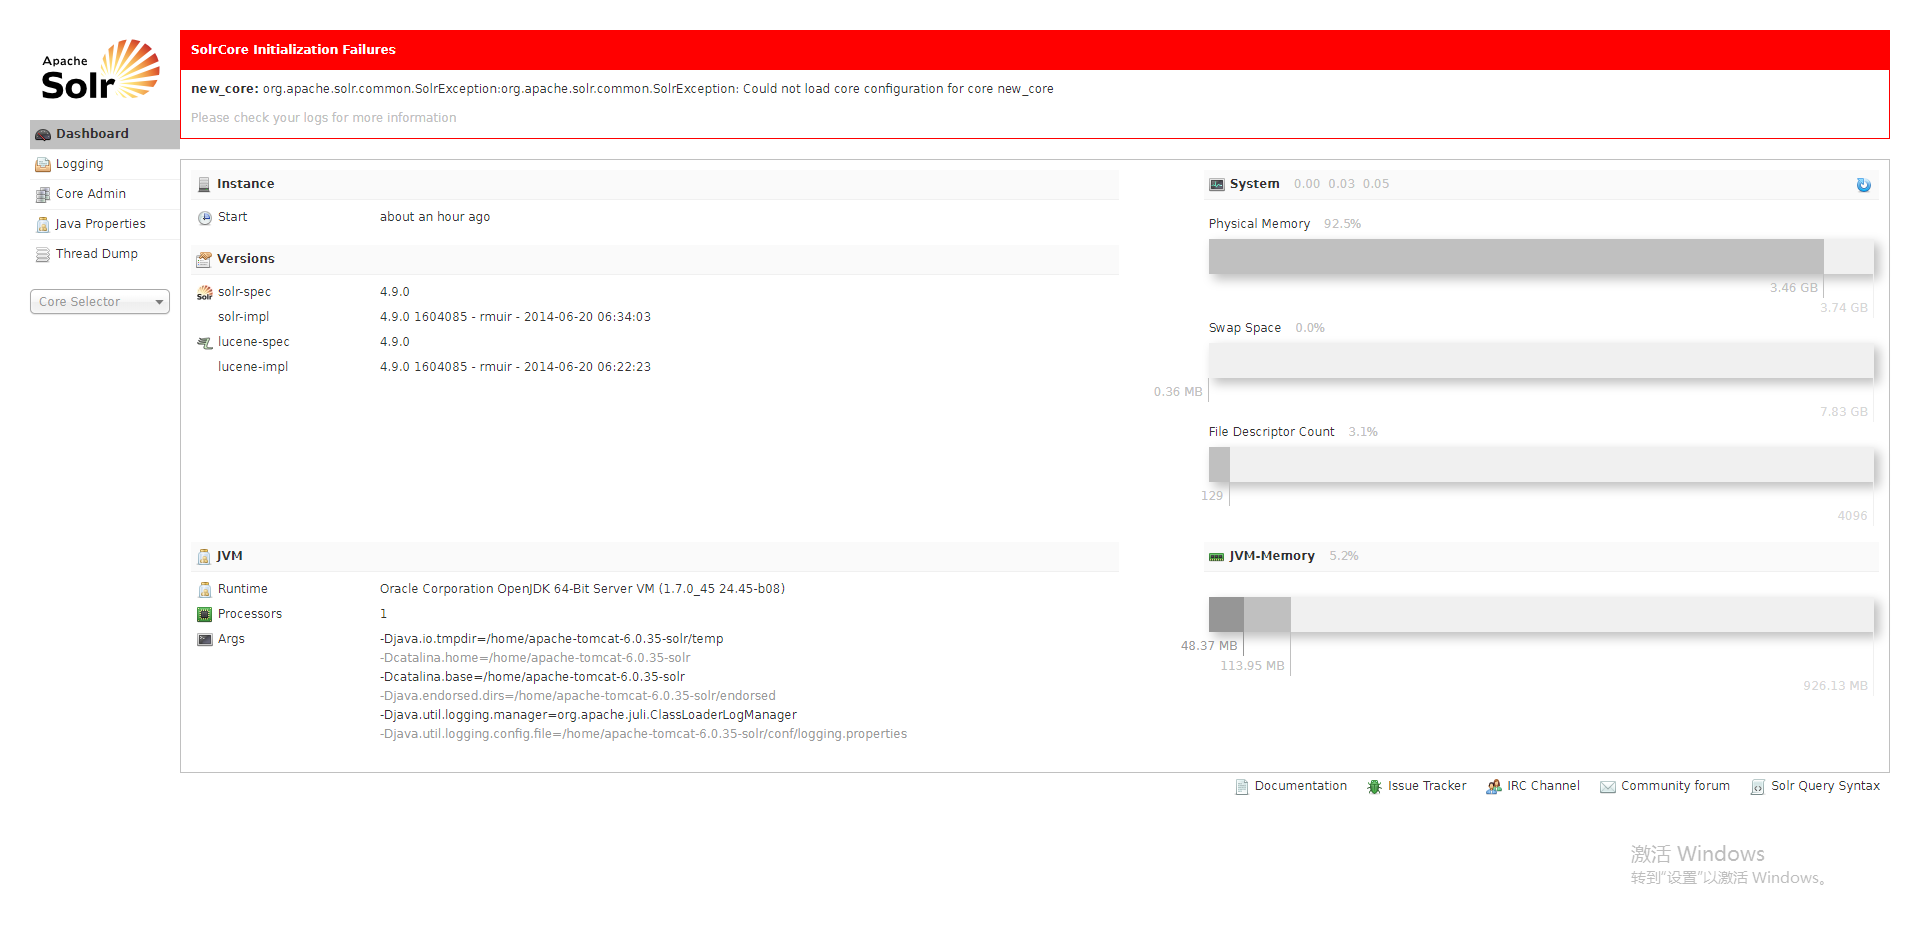The image size is (1920, 937).
Task: Click the Documentation page icon
Action: click(x=1242, y=787)
